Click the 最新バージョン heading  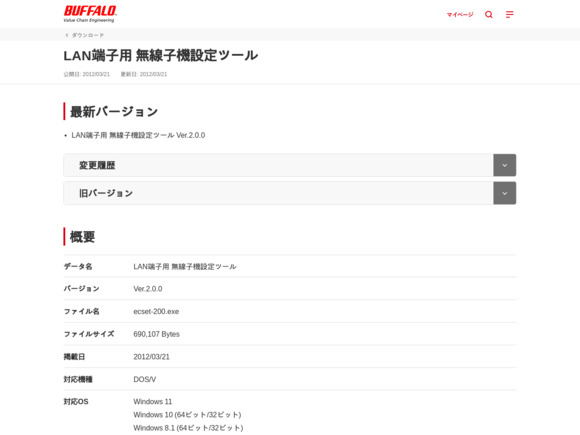(114, 111)
